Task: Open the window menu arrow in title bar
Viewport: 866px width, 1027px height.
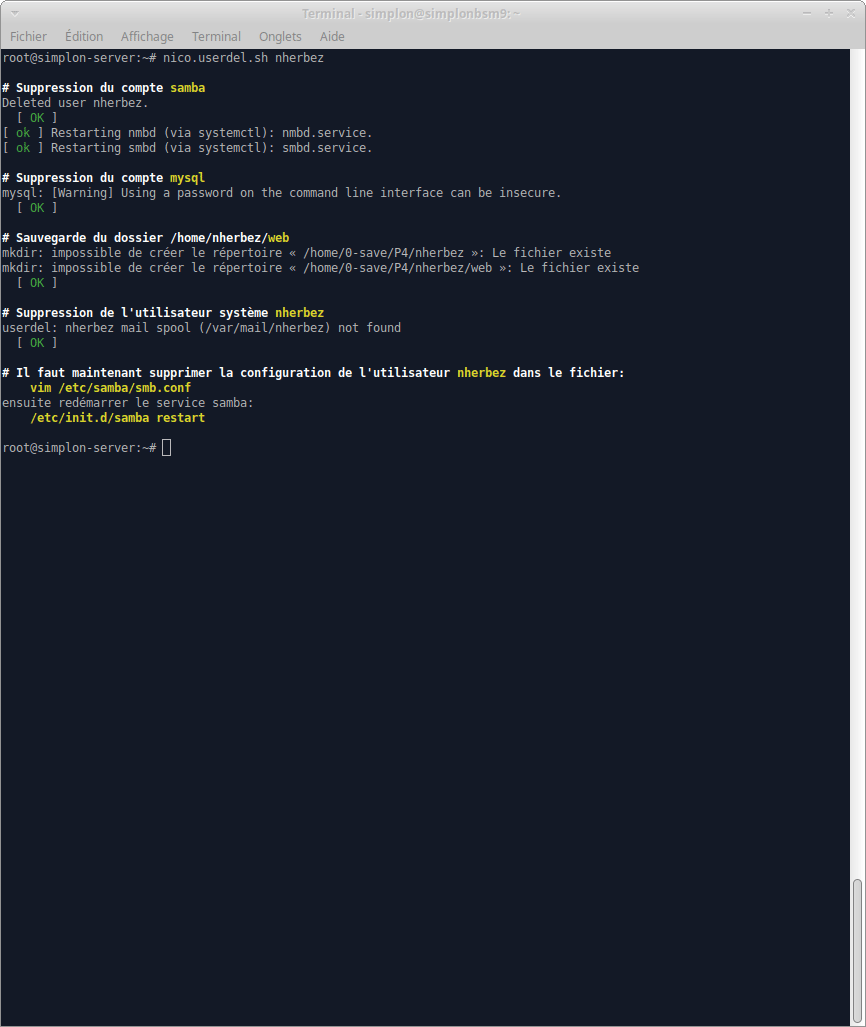Action: click(14, 13)
